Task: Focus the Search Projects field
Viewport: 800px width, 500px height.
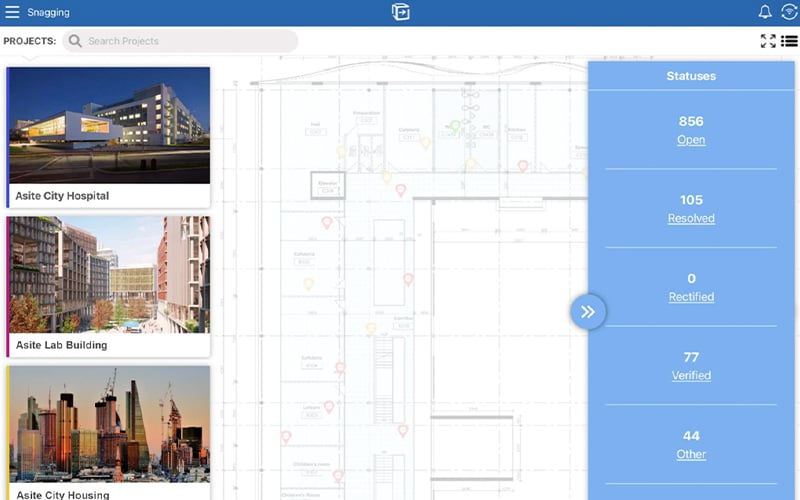Action: (180, 41)
